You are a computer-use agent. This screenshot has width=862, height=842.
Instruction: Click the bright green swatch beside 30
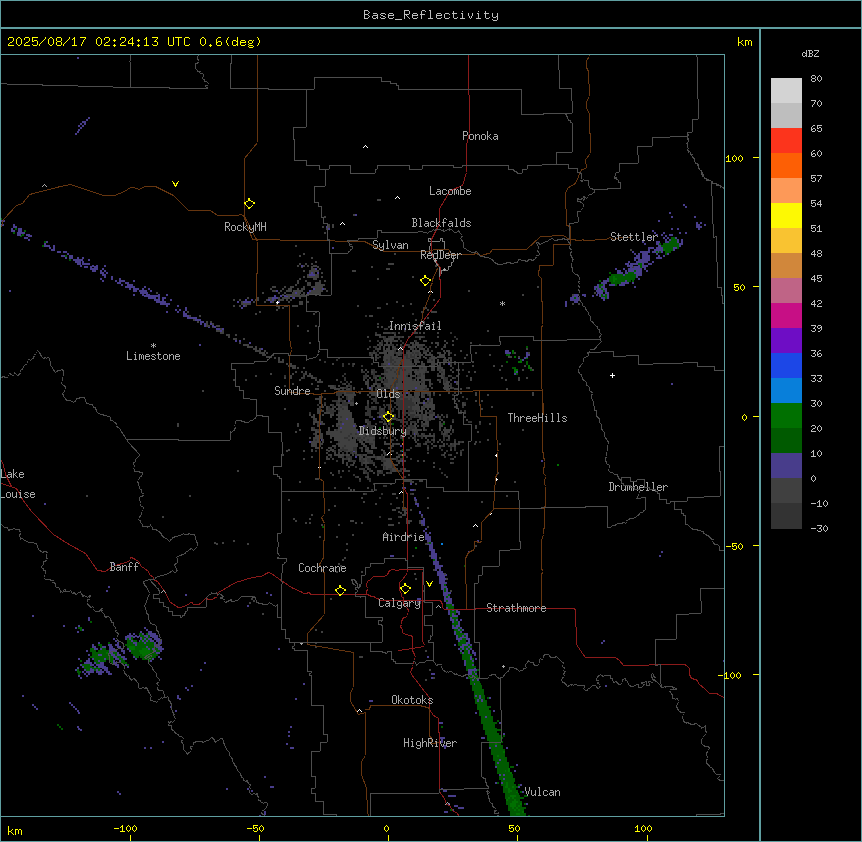786,416
